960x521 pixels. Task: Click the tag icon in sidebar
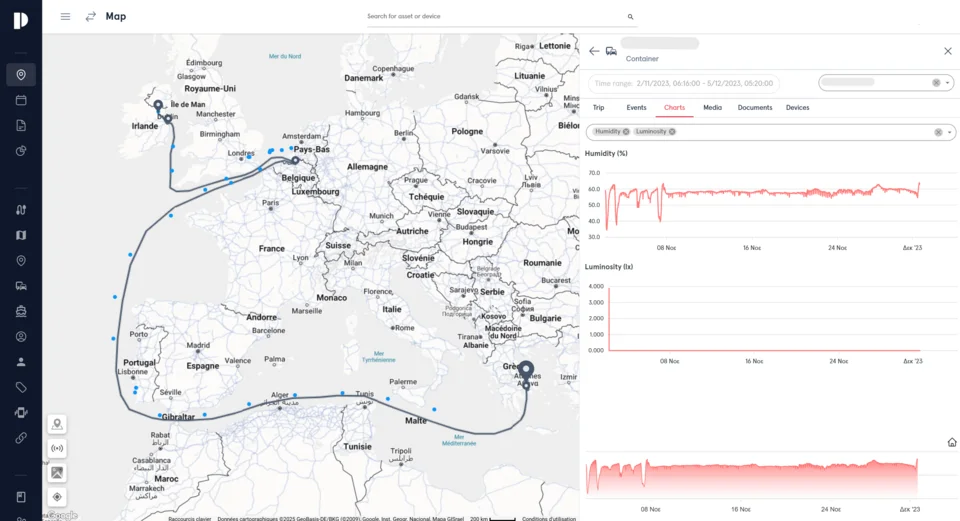click(21, 387)
